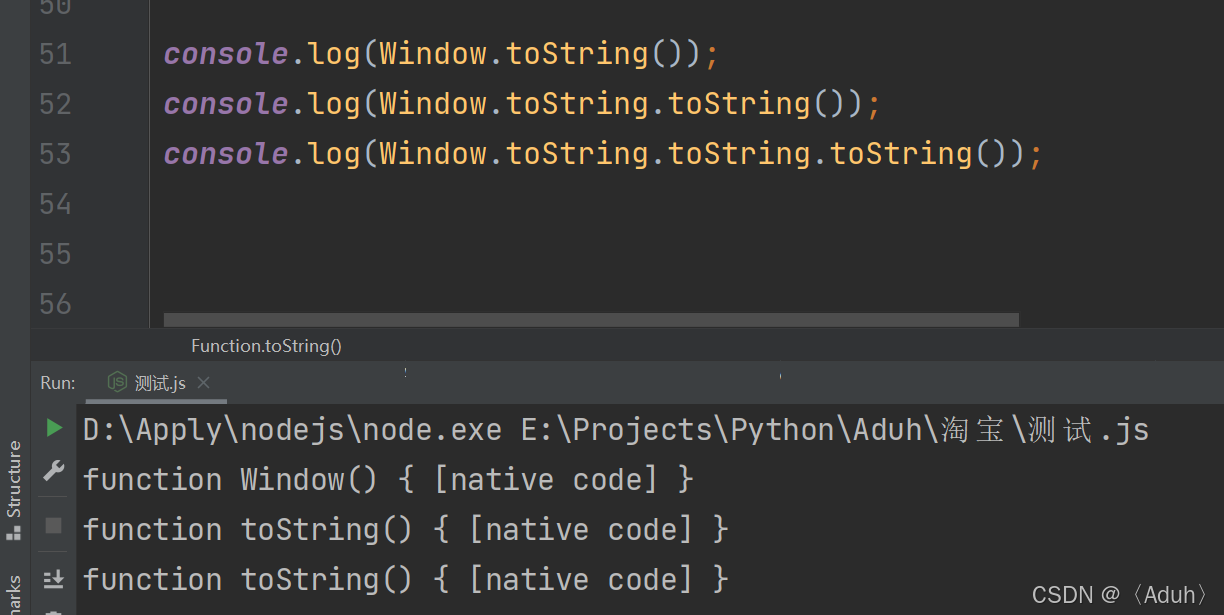Select line number 51 in the gutter
The width and height of the screenshot is (1224, 615).
(55, 52)
